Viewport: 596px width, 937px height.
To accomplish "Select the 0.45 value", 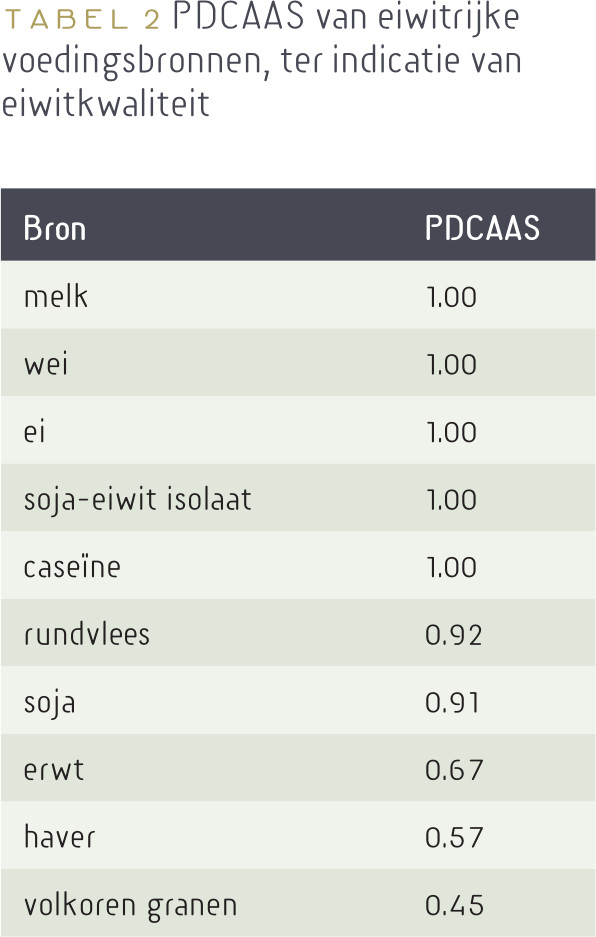I will pos(454,905).
